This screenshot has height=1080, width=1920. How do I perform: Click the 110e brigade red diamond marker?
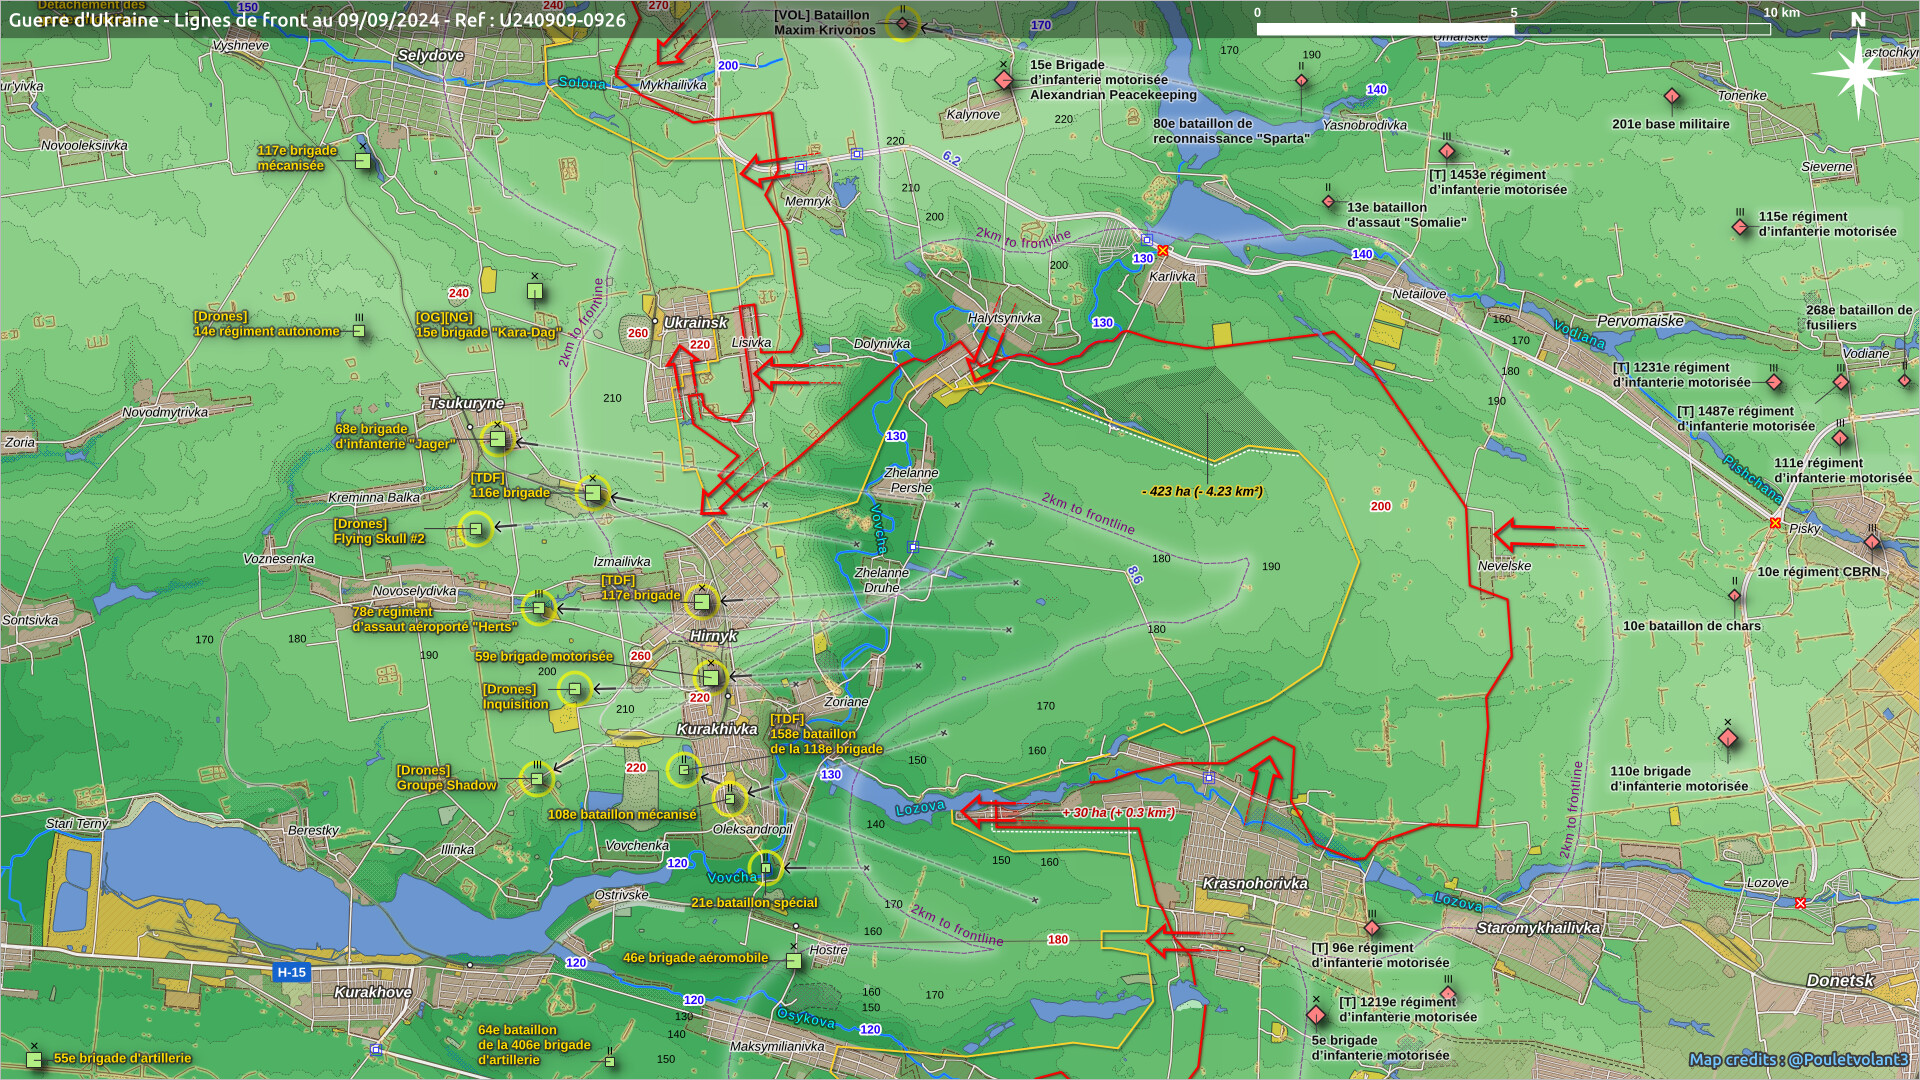(1727, 739)
